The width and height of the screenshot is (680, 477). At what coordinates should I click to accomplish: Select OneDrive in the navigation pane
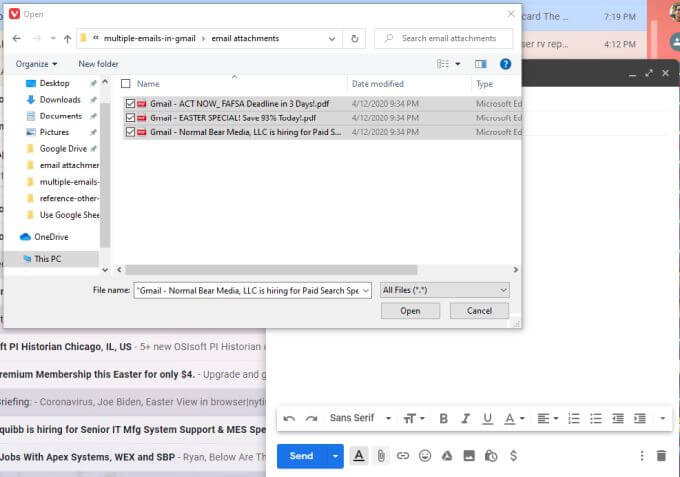pos(44,237)
